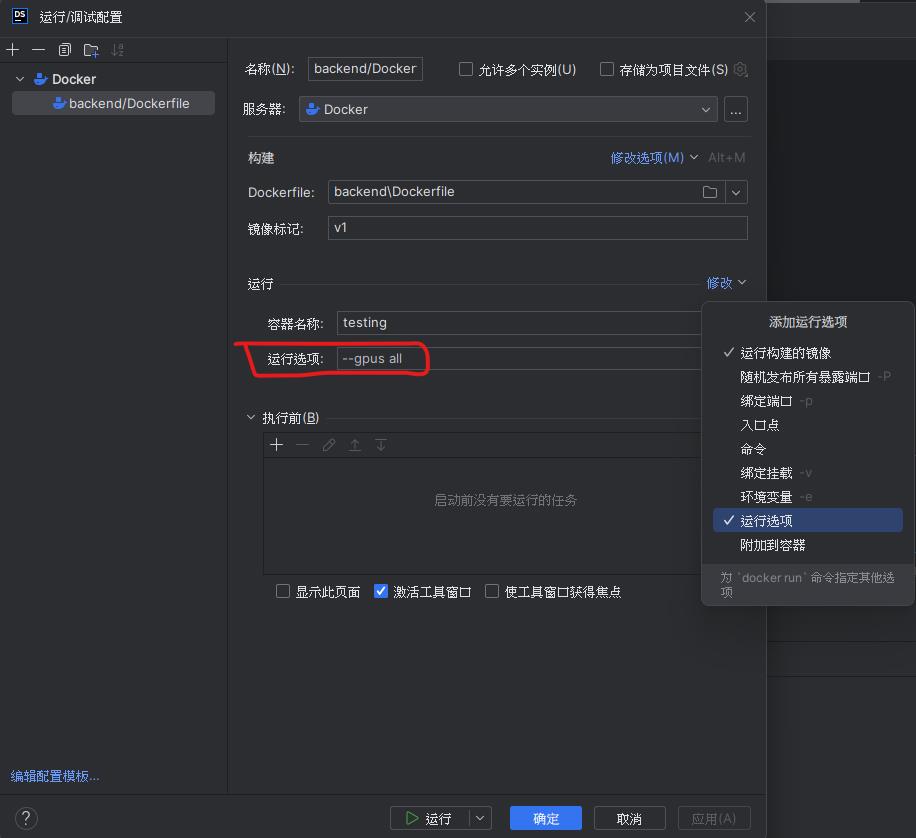Open the Docker server dropdown
916x838 pixels.
click(x=508, y=109)
